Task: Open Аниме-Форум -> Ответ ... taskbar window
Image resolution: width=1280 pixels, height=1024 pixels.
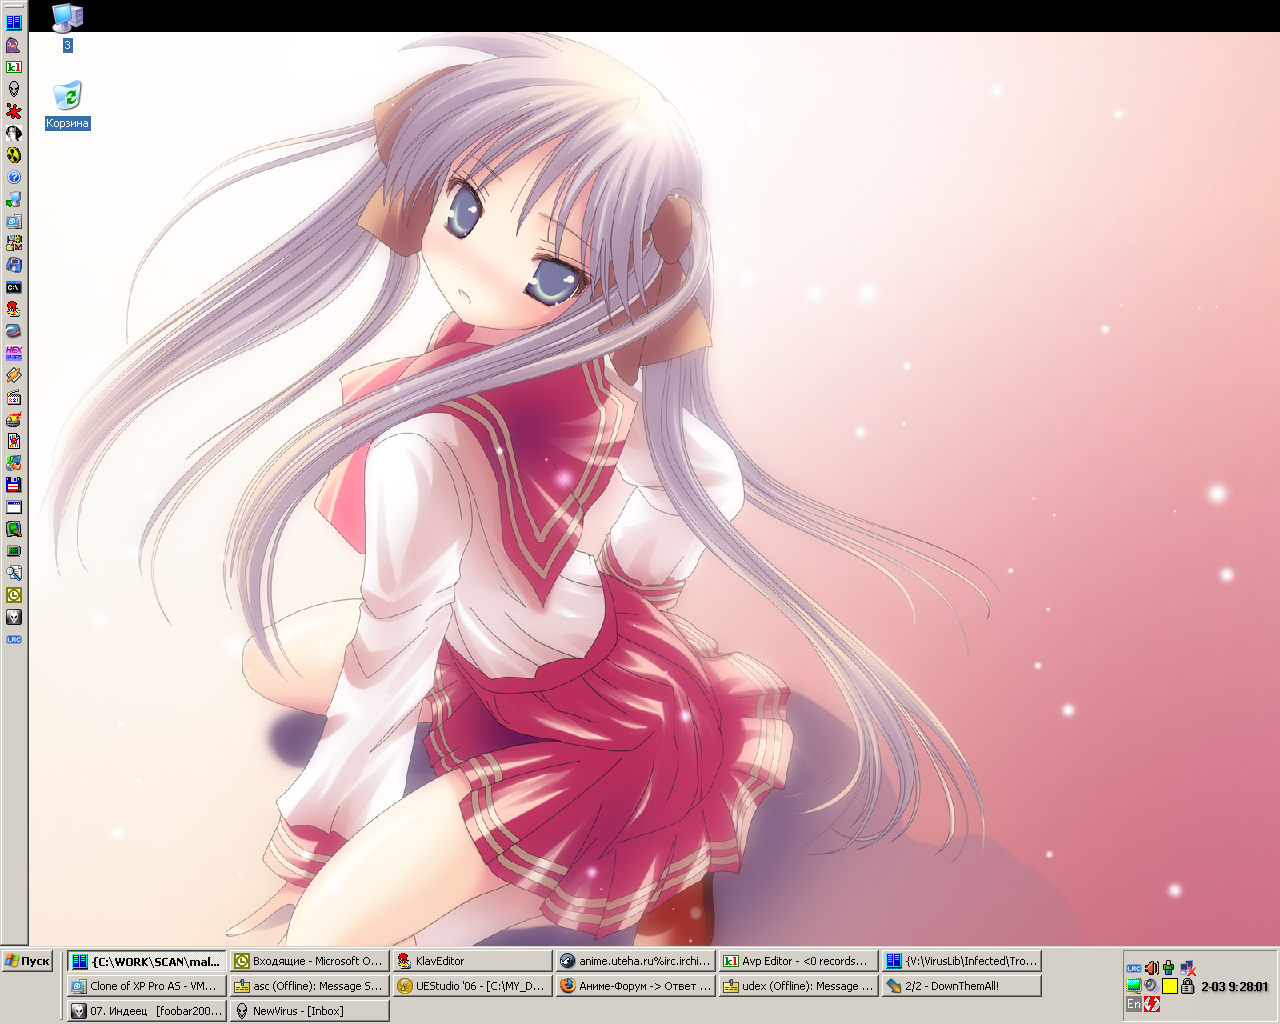Action: (636, 986)
